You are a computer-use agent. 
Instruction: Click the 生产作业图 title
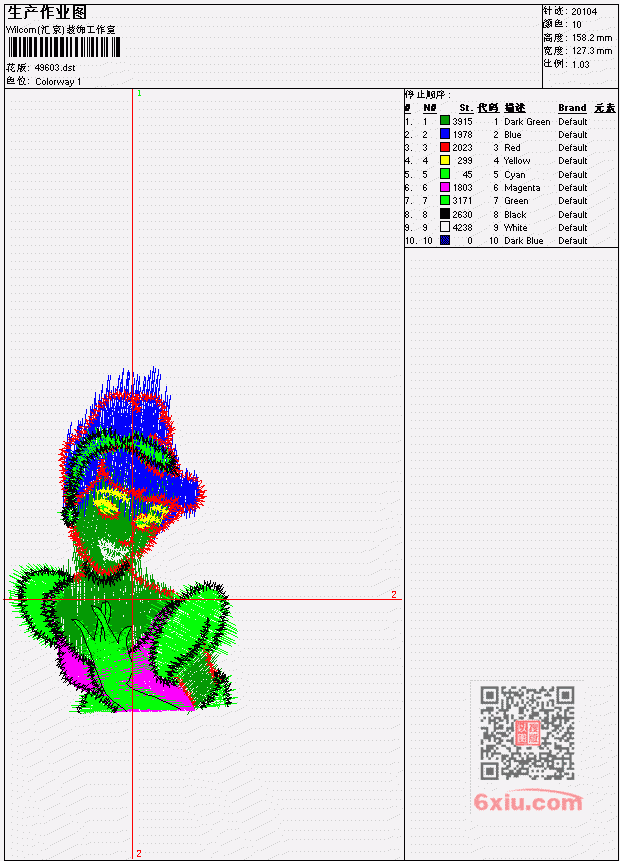pyautogui.click(x=47, y=13)
